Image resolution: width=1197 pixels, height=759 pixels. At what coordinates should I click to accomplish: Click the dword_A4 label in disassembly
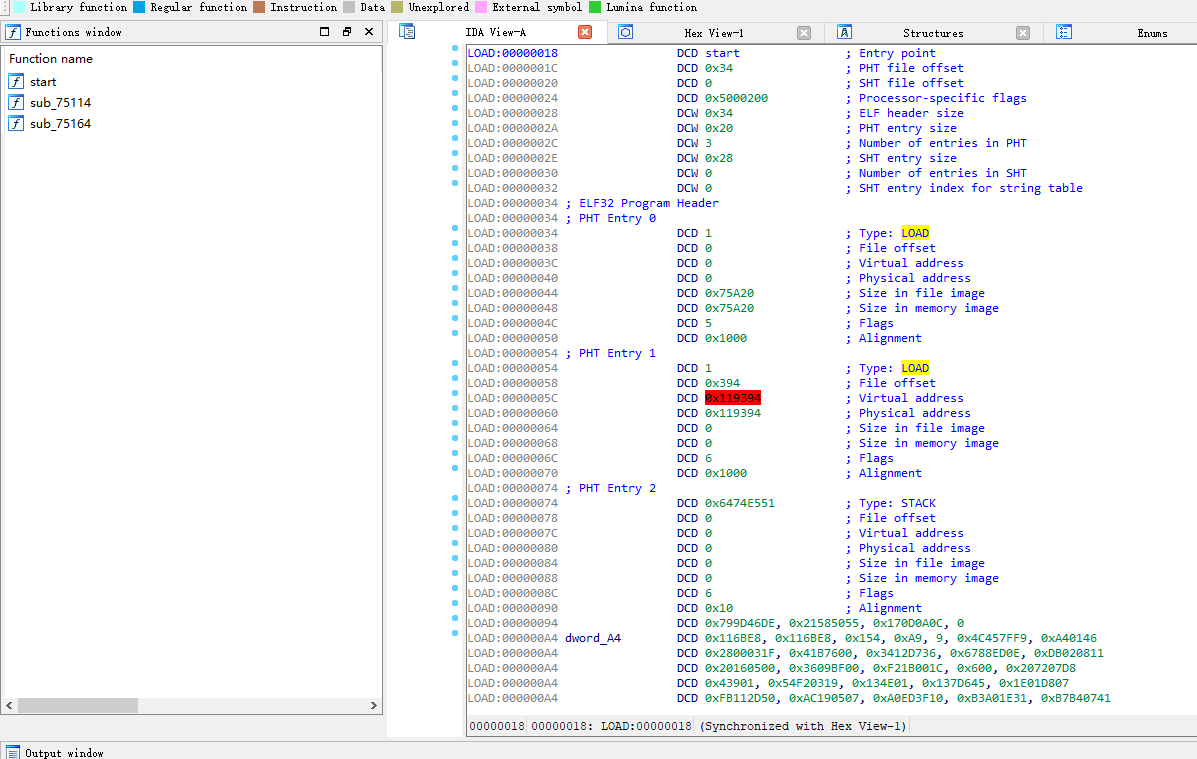pyautogui.click(x=593, y=638)
